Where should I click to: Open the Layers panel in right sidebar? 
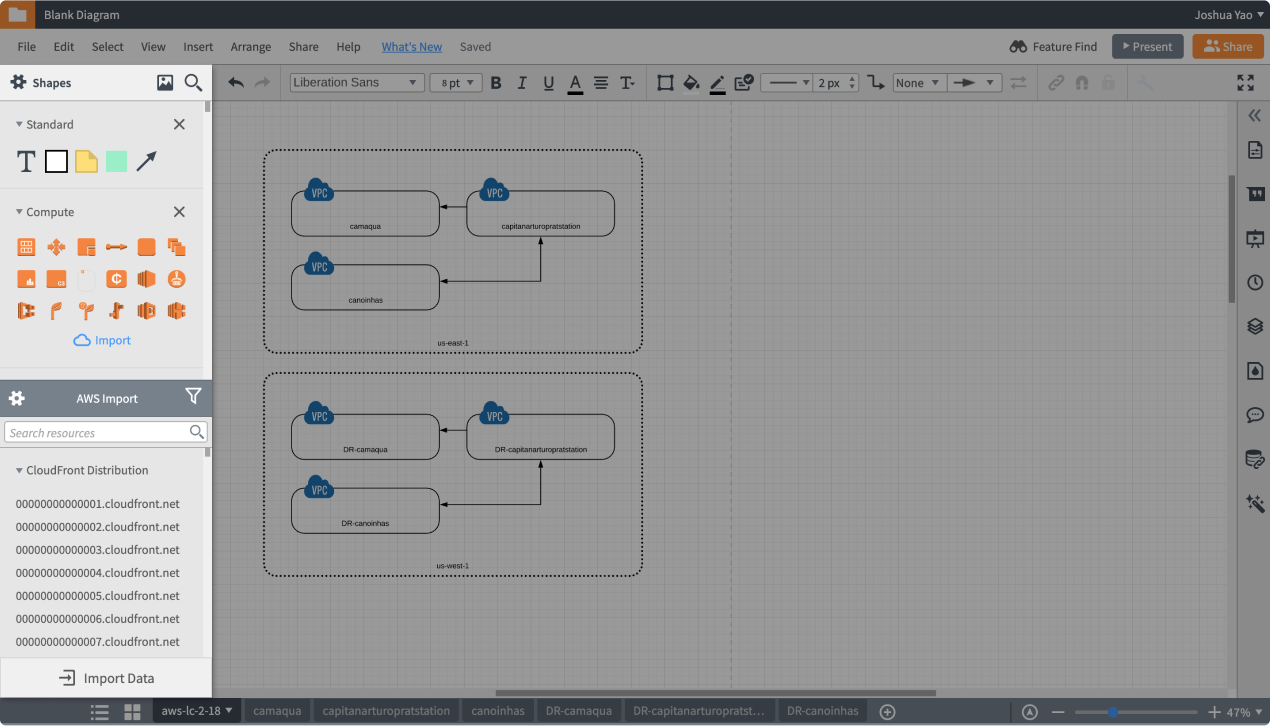point(1255,327)
